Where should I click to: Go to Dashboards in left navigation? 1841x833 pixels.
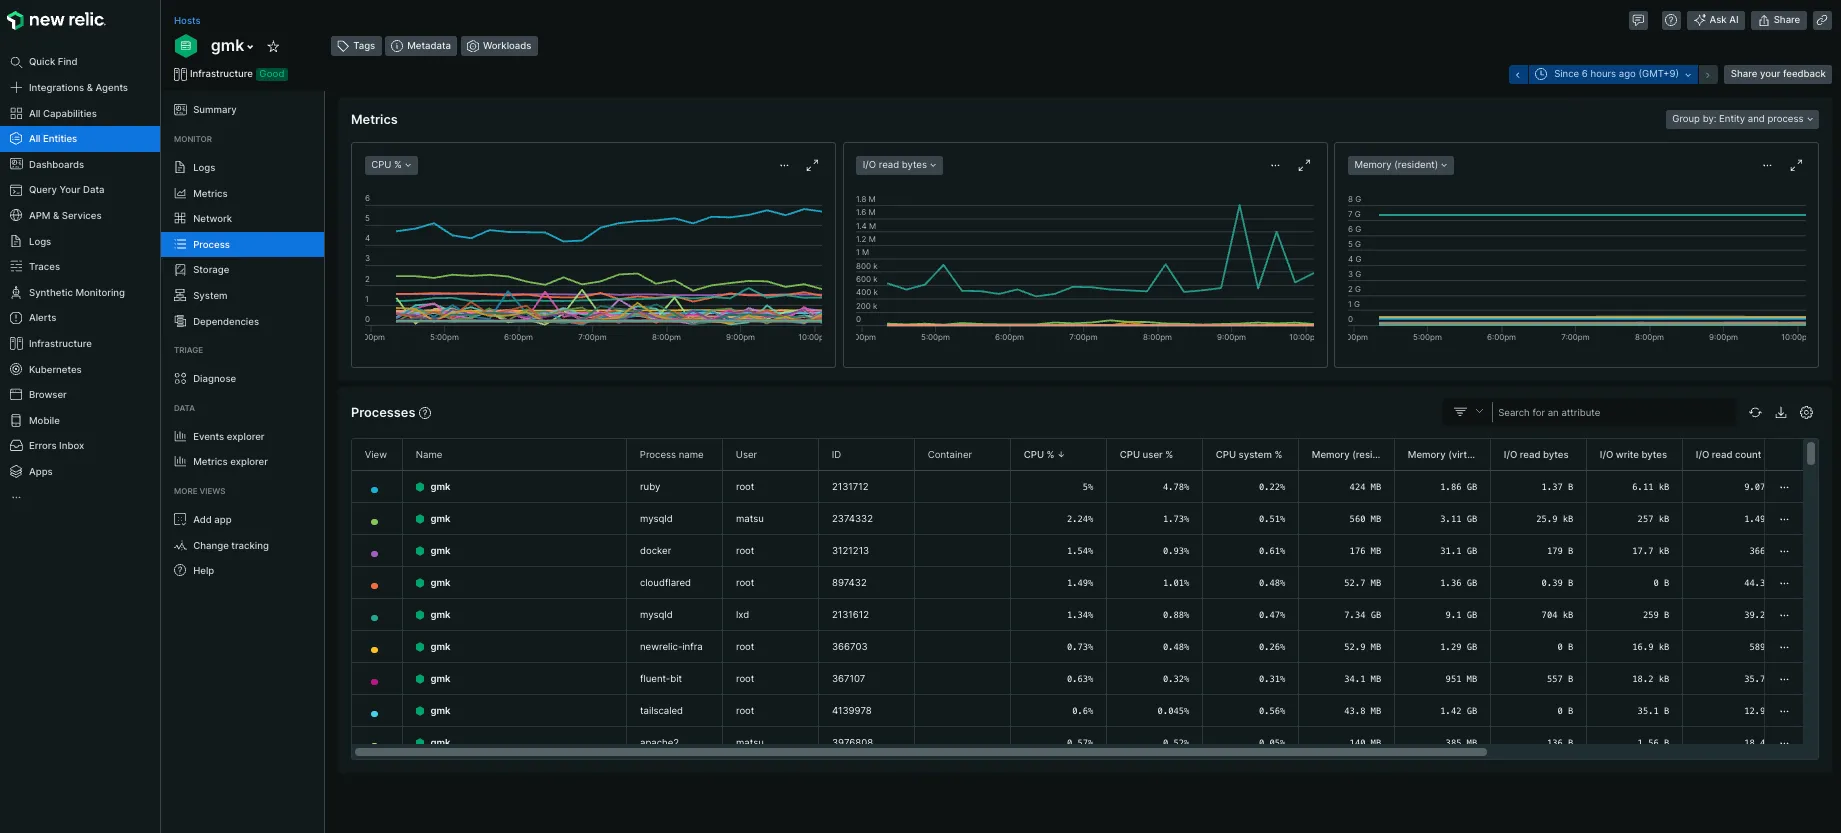56,165
